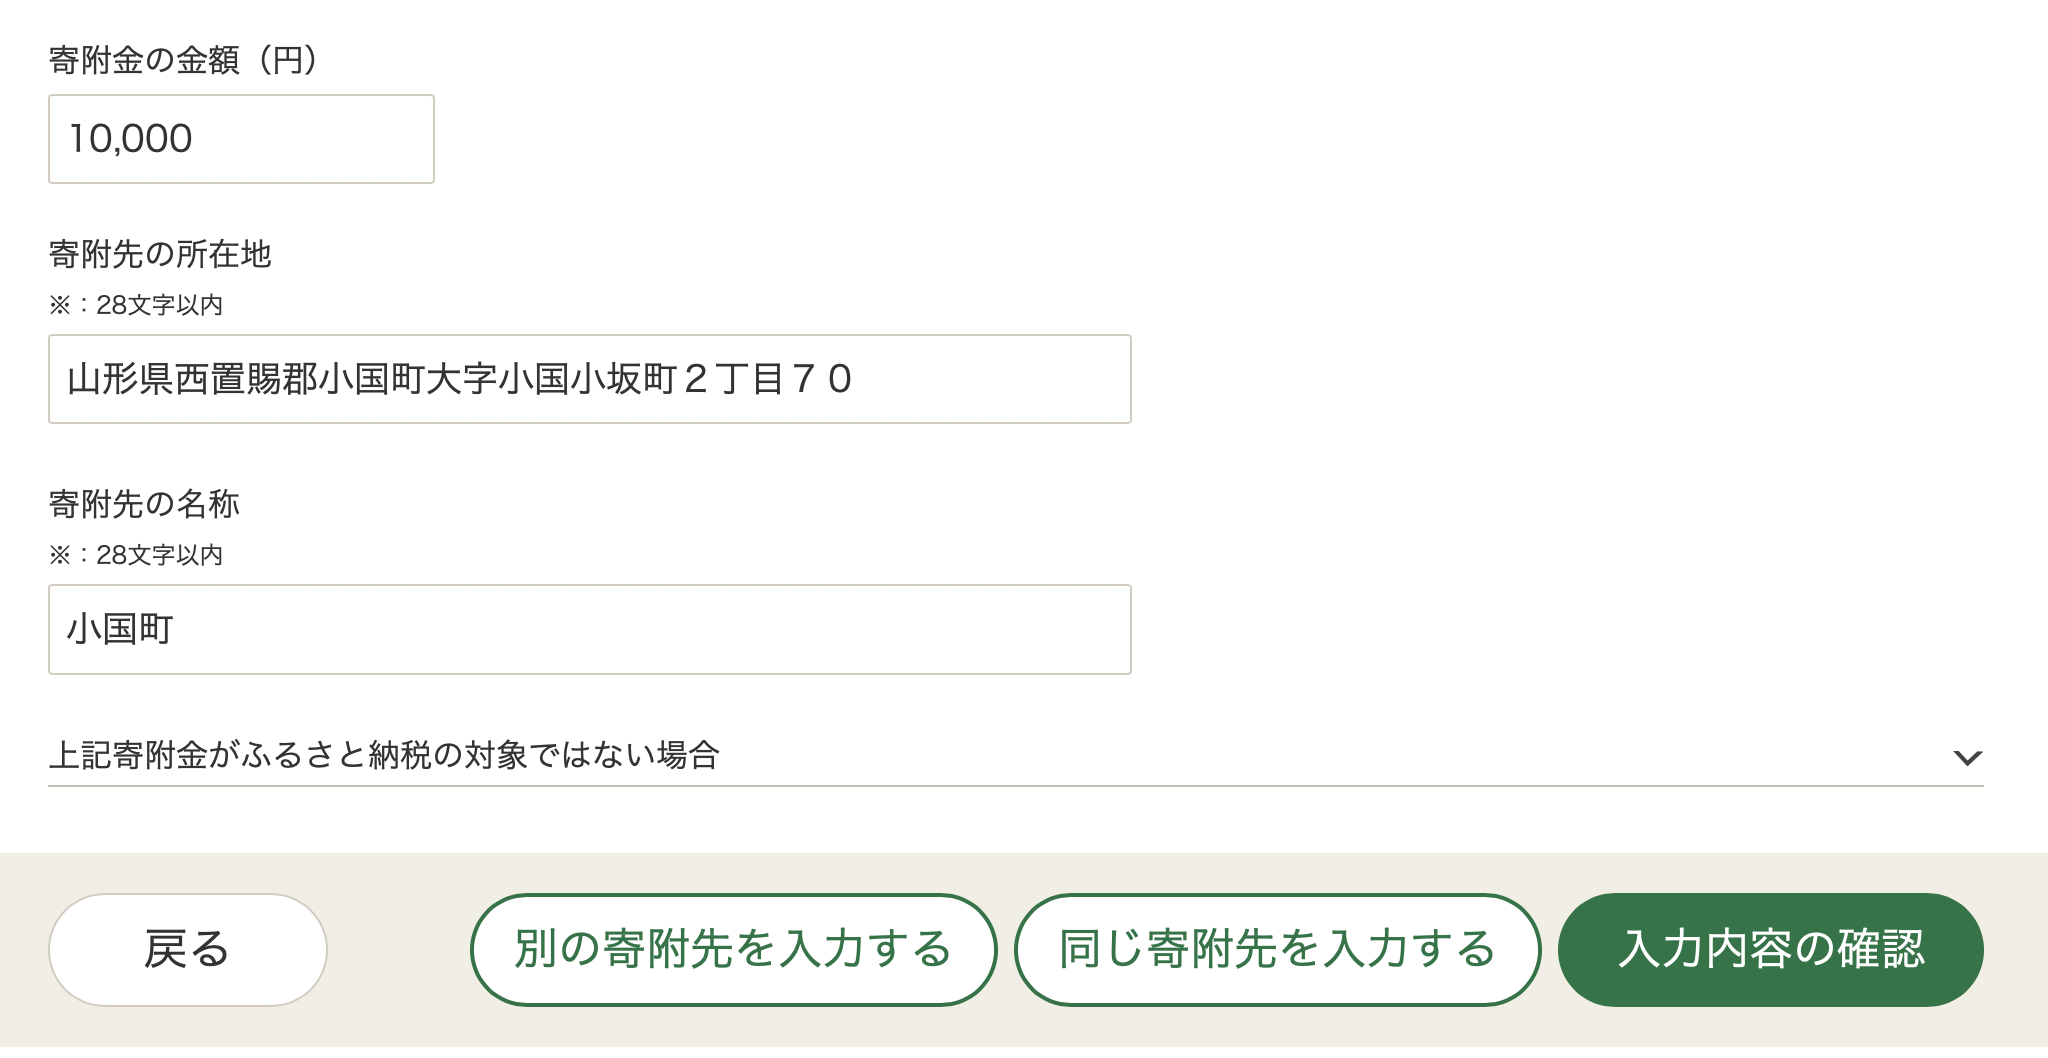Image resolution: width=2048 pixels, height=1058 pixels.
Task: Click the down chevron icon beside ふるさと納税 section
Action: (1967, 757)
